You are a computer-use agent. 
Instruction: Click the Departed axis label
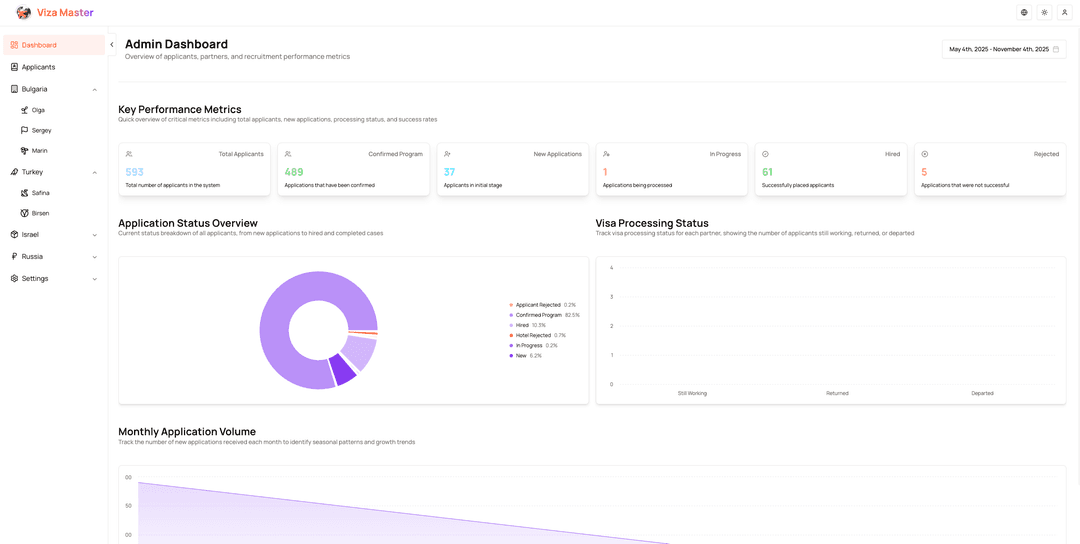[x=982, y=393]
